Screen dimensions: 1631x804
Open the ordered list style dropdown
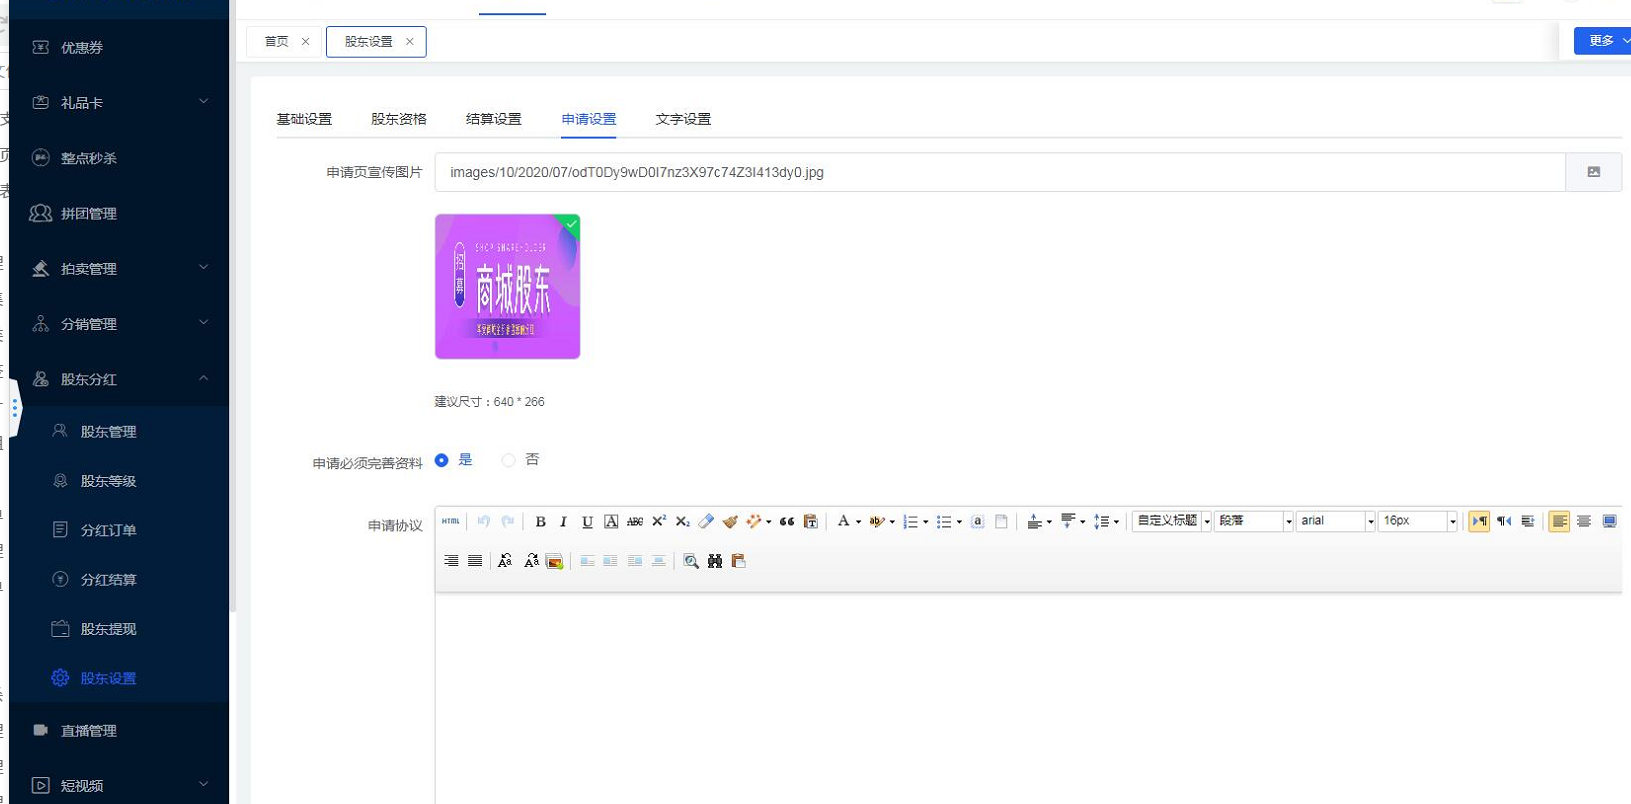point(925,522)
